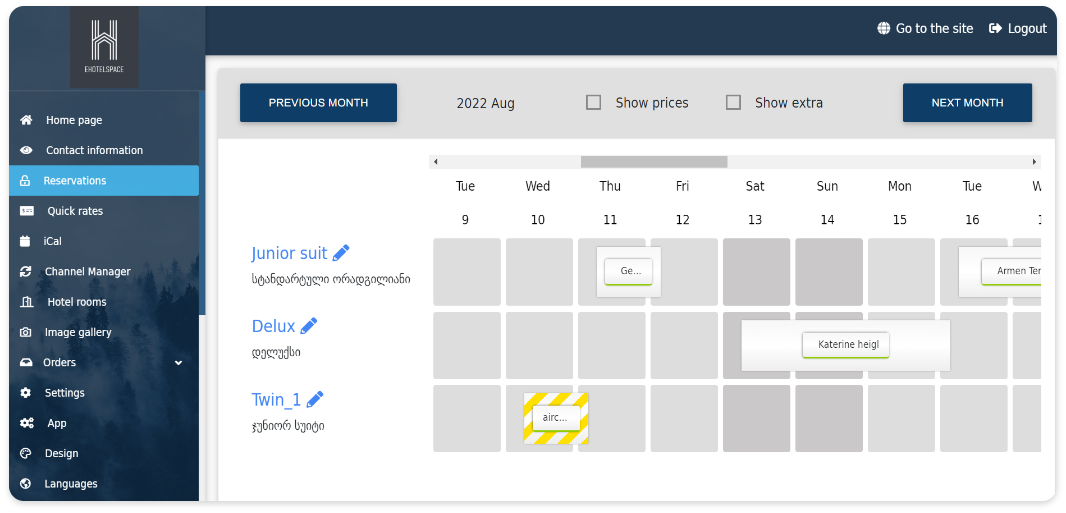Screen dimensions: 1066x513
Task: Click the edit pencil beside Delux
Action: (309, 326)
